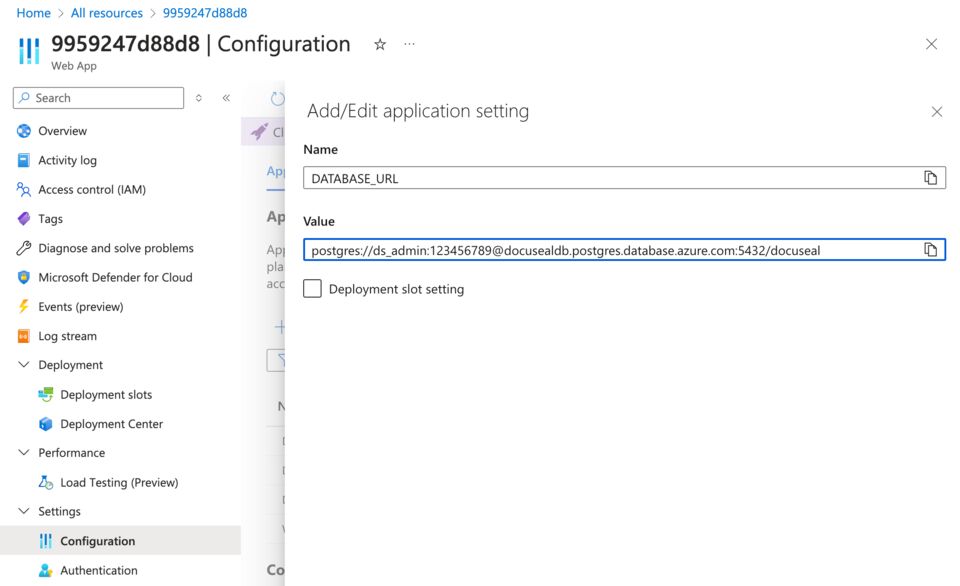
Task: Close the Add/Edit application setting panel
Action: click(936, 111)
